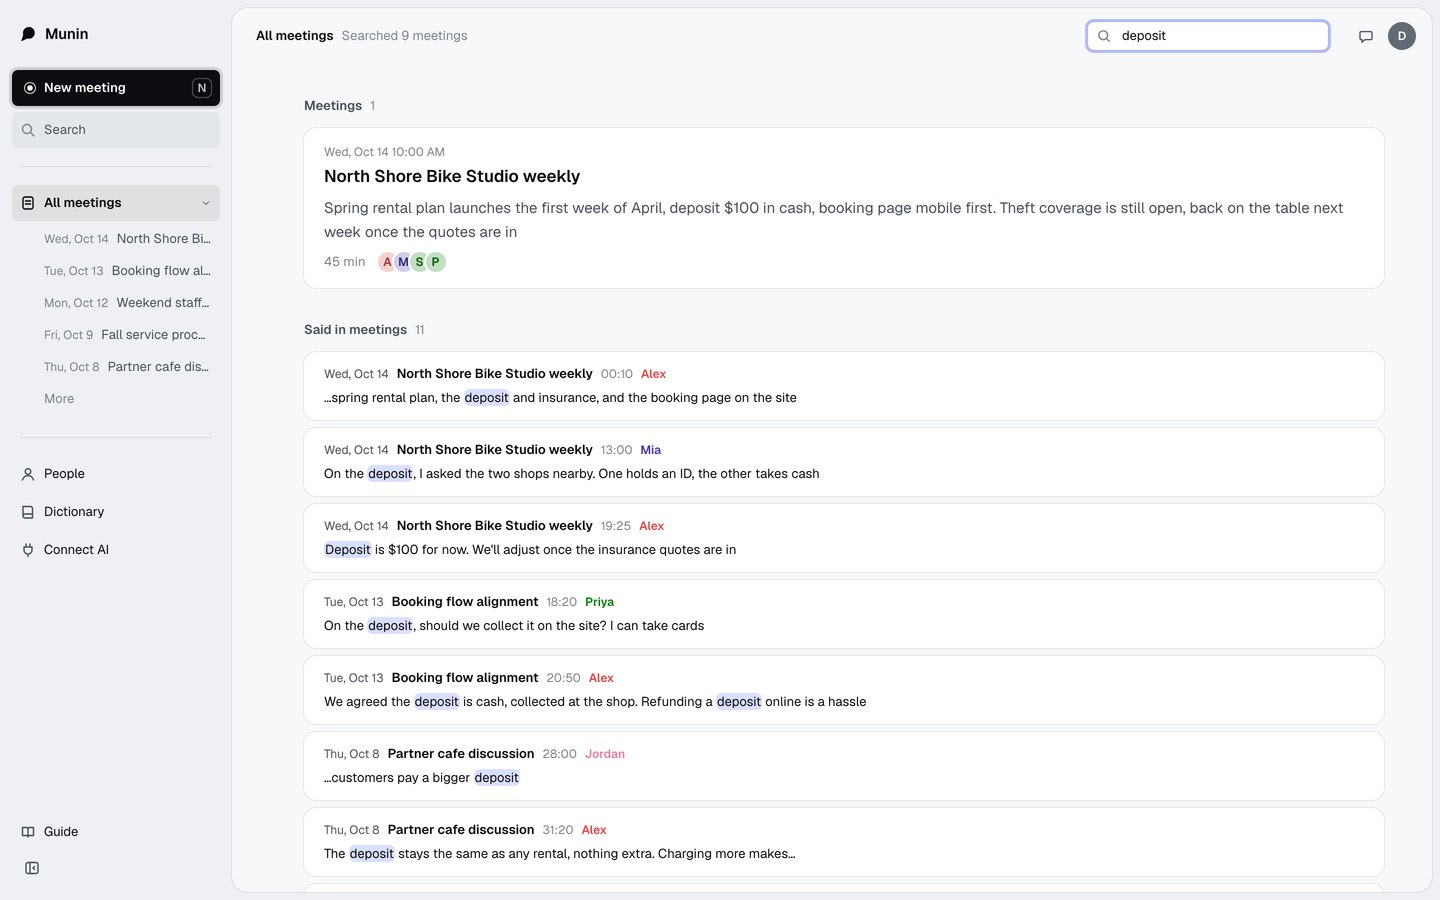1440x900 pixels.
Task: Start a New meeting
Action: (116, 88)
